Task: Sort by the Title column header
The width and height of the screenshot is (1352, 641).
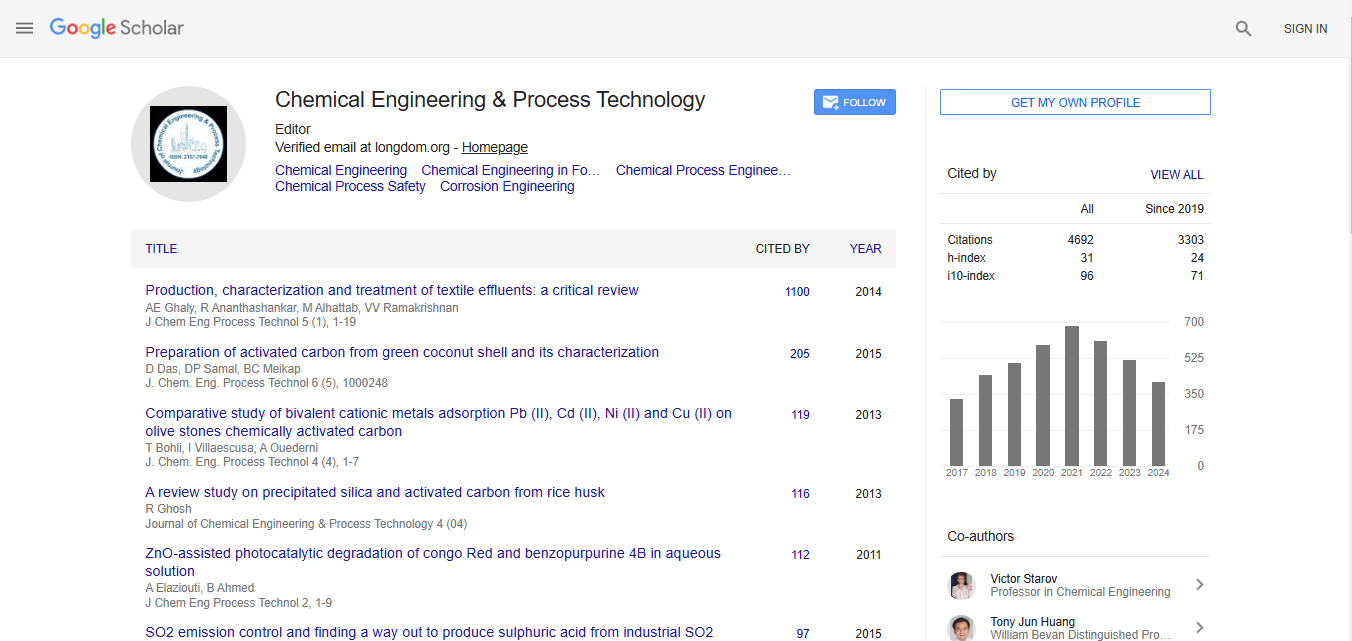Action: (x=161, y=249)
